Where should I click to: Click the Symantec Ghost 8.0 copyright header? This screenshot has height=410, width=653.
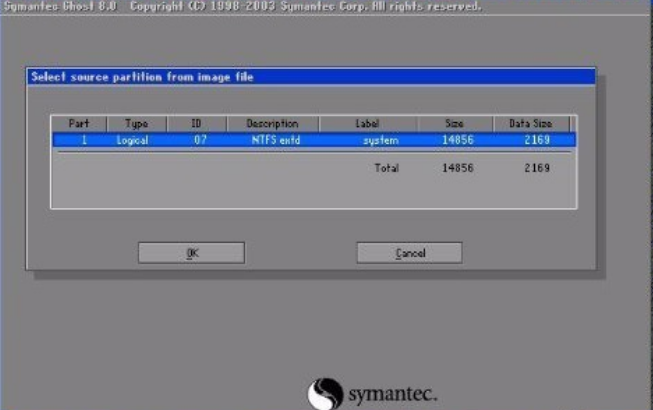pyautogui.click(x=240, y=7)
